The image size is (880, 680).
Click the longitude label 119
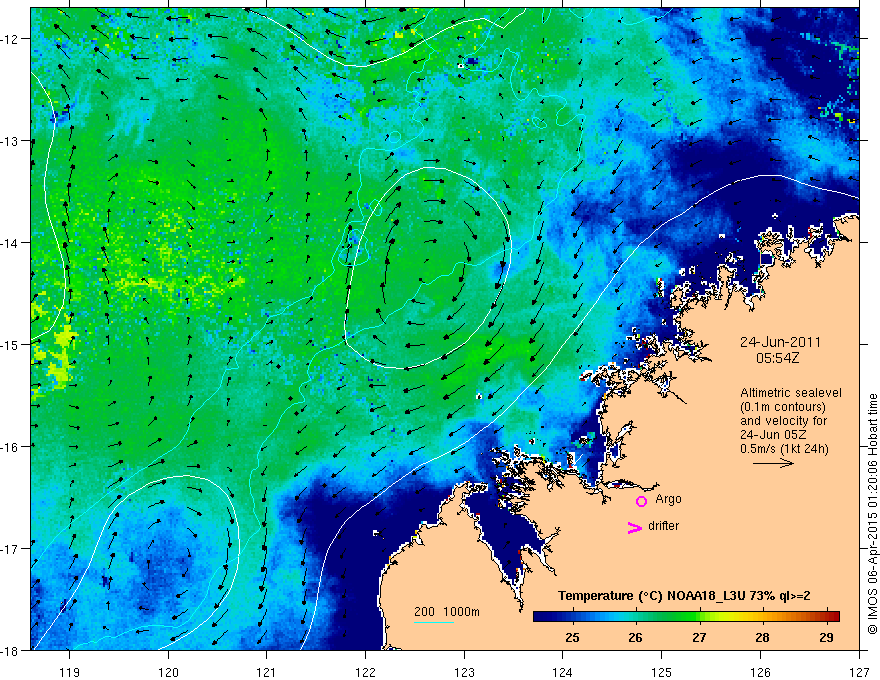(x=70, y=672)
